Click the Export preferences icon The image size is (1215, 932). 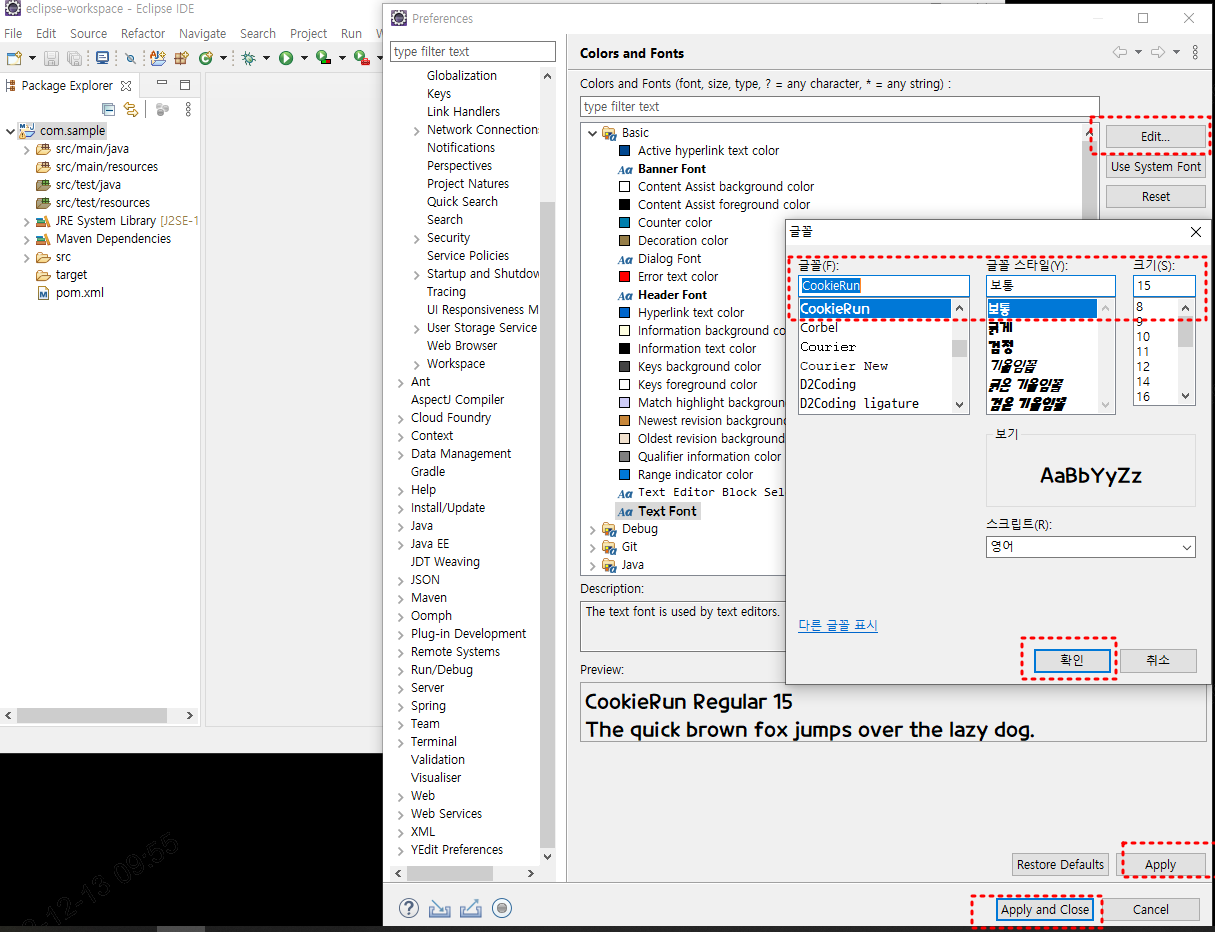pos(471,908)
